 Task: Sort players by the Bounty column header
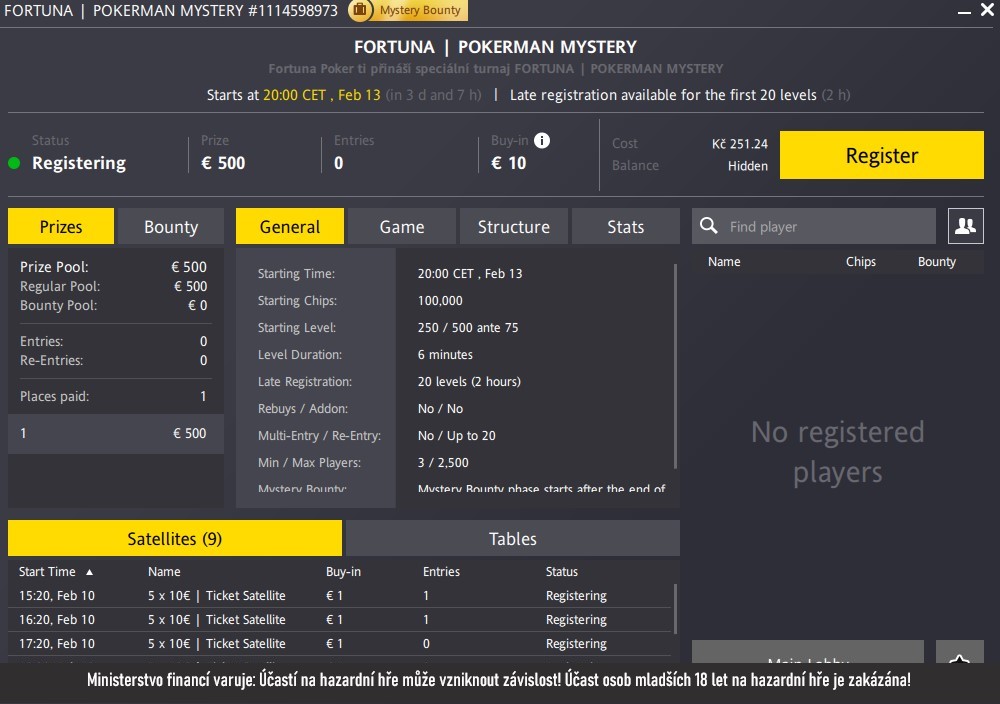[x=936, y=261]
